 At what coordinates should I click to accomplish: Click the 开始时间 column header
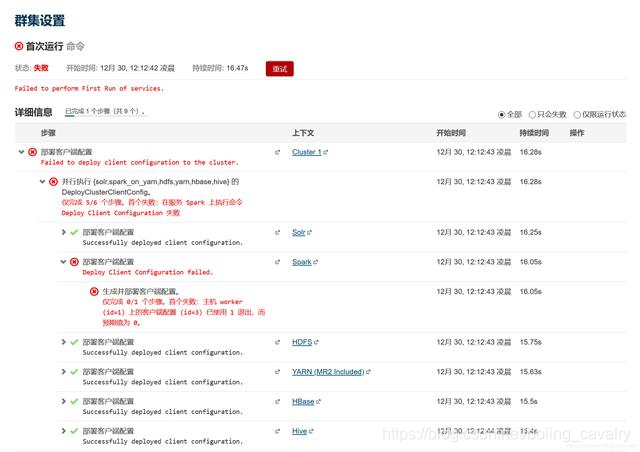click(451, 133)
